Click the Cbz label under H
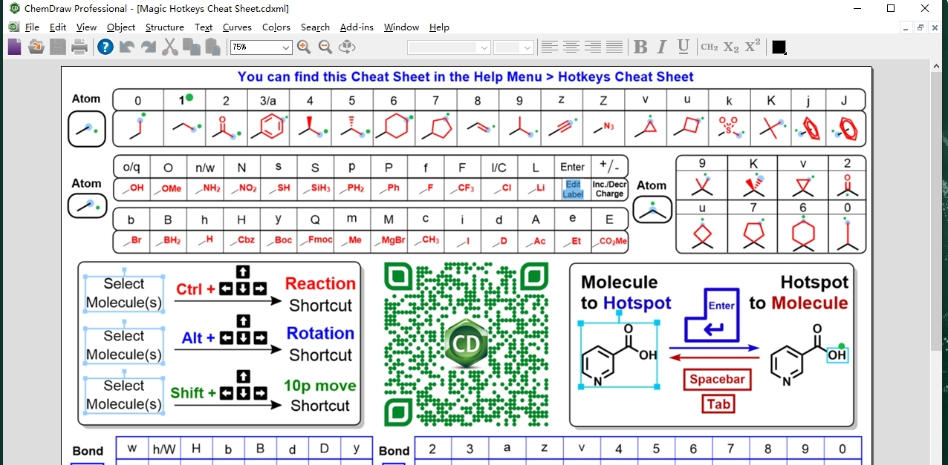Viewport: 948px width, 465px height. (246, 239)
